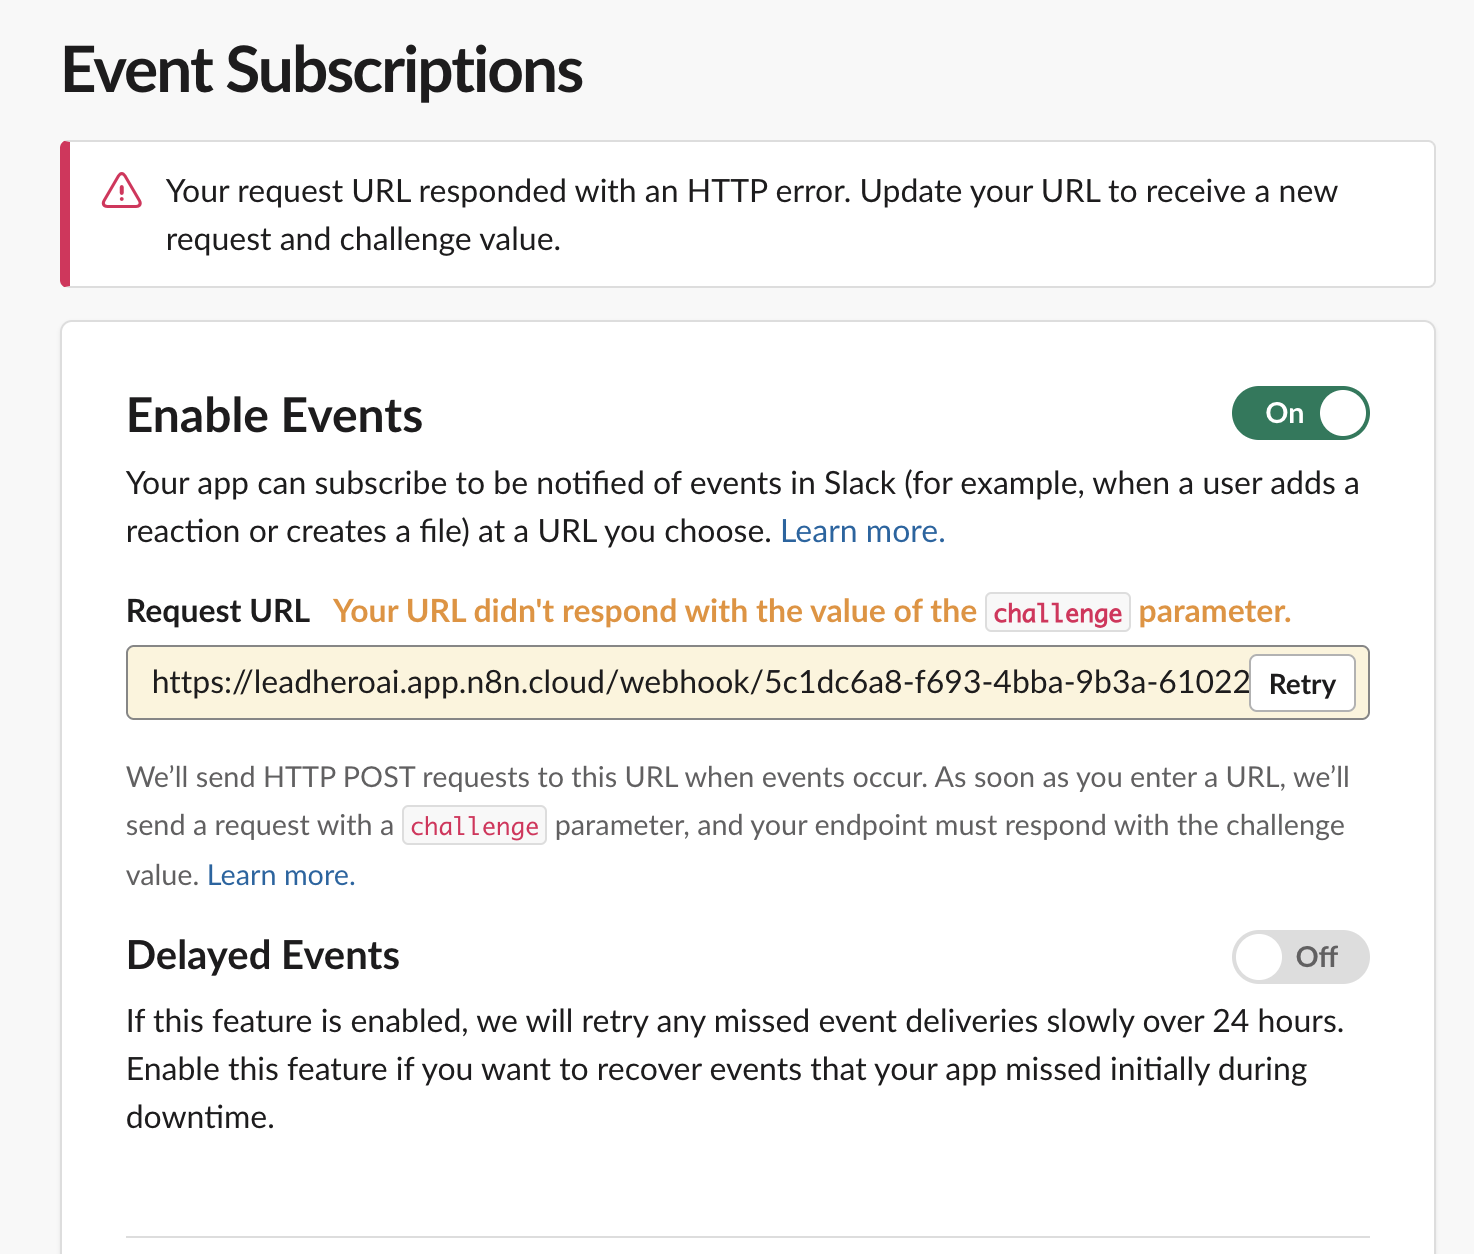The image size is (1474, 1254).
Task: Click the Enable Events section heading
Action: pos(275,416)
